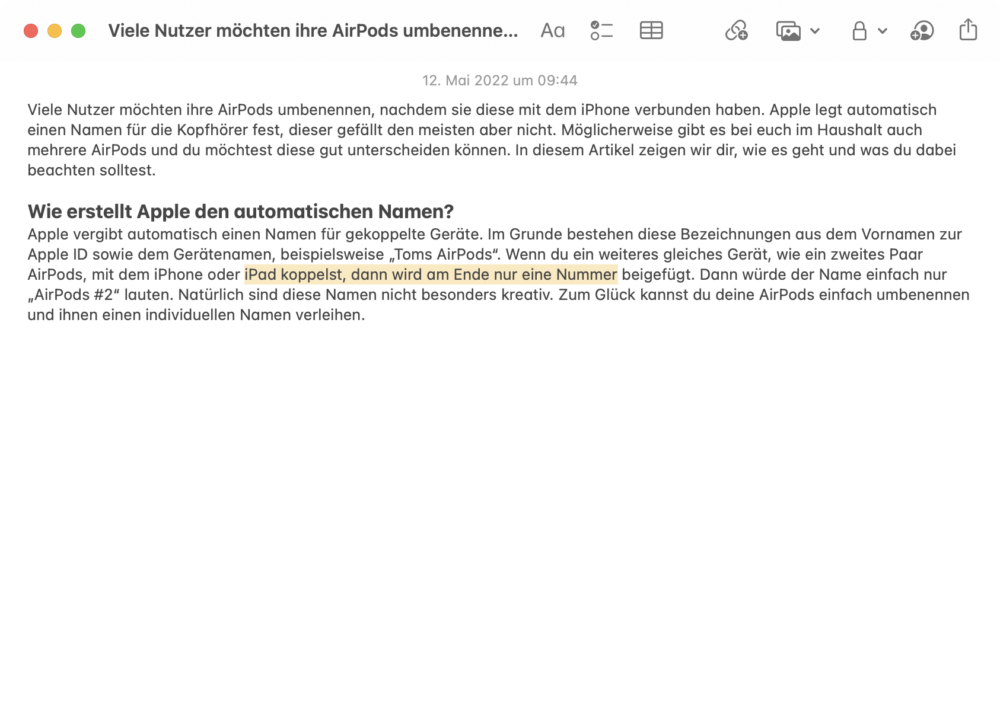Expand the media dropdown chevron
The image size is (1000, 716).
click(x=815, y=31)
